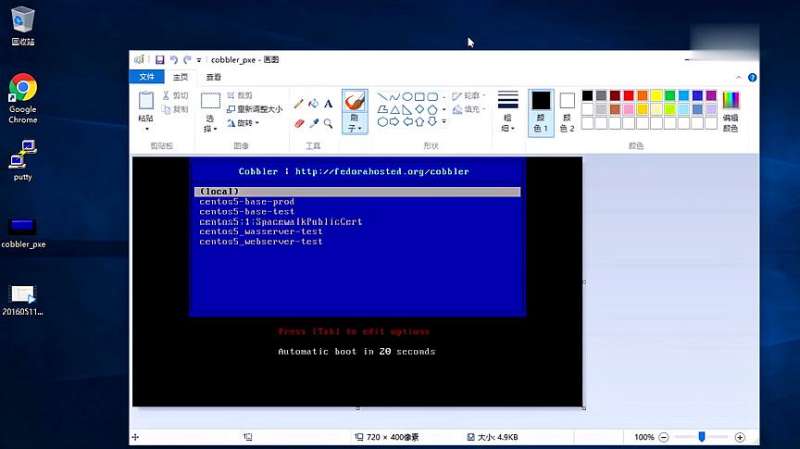
Task: Select the Magnifier tool
Action: coord(328,123)
